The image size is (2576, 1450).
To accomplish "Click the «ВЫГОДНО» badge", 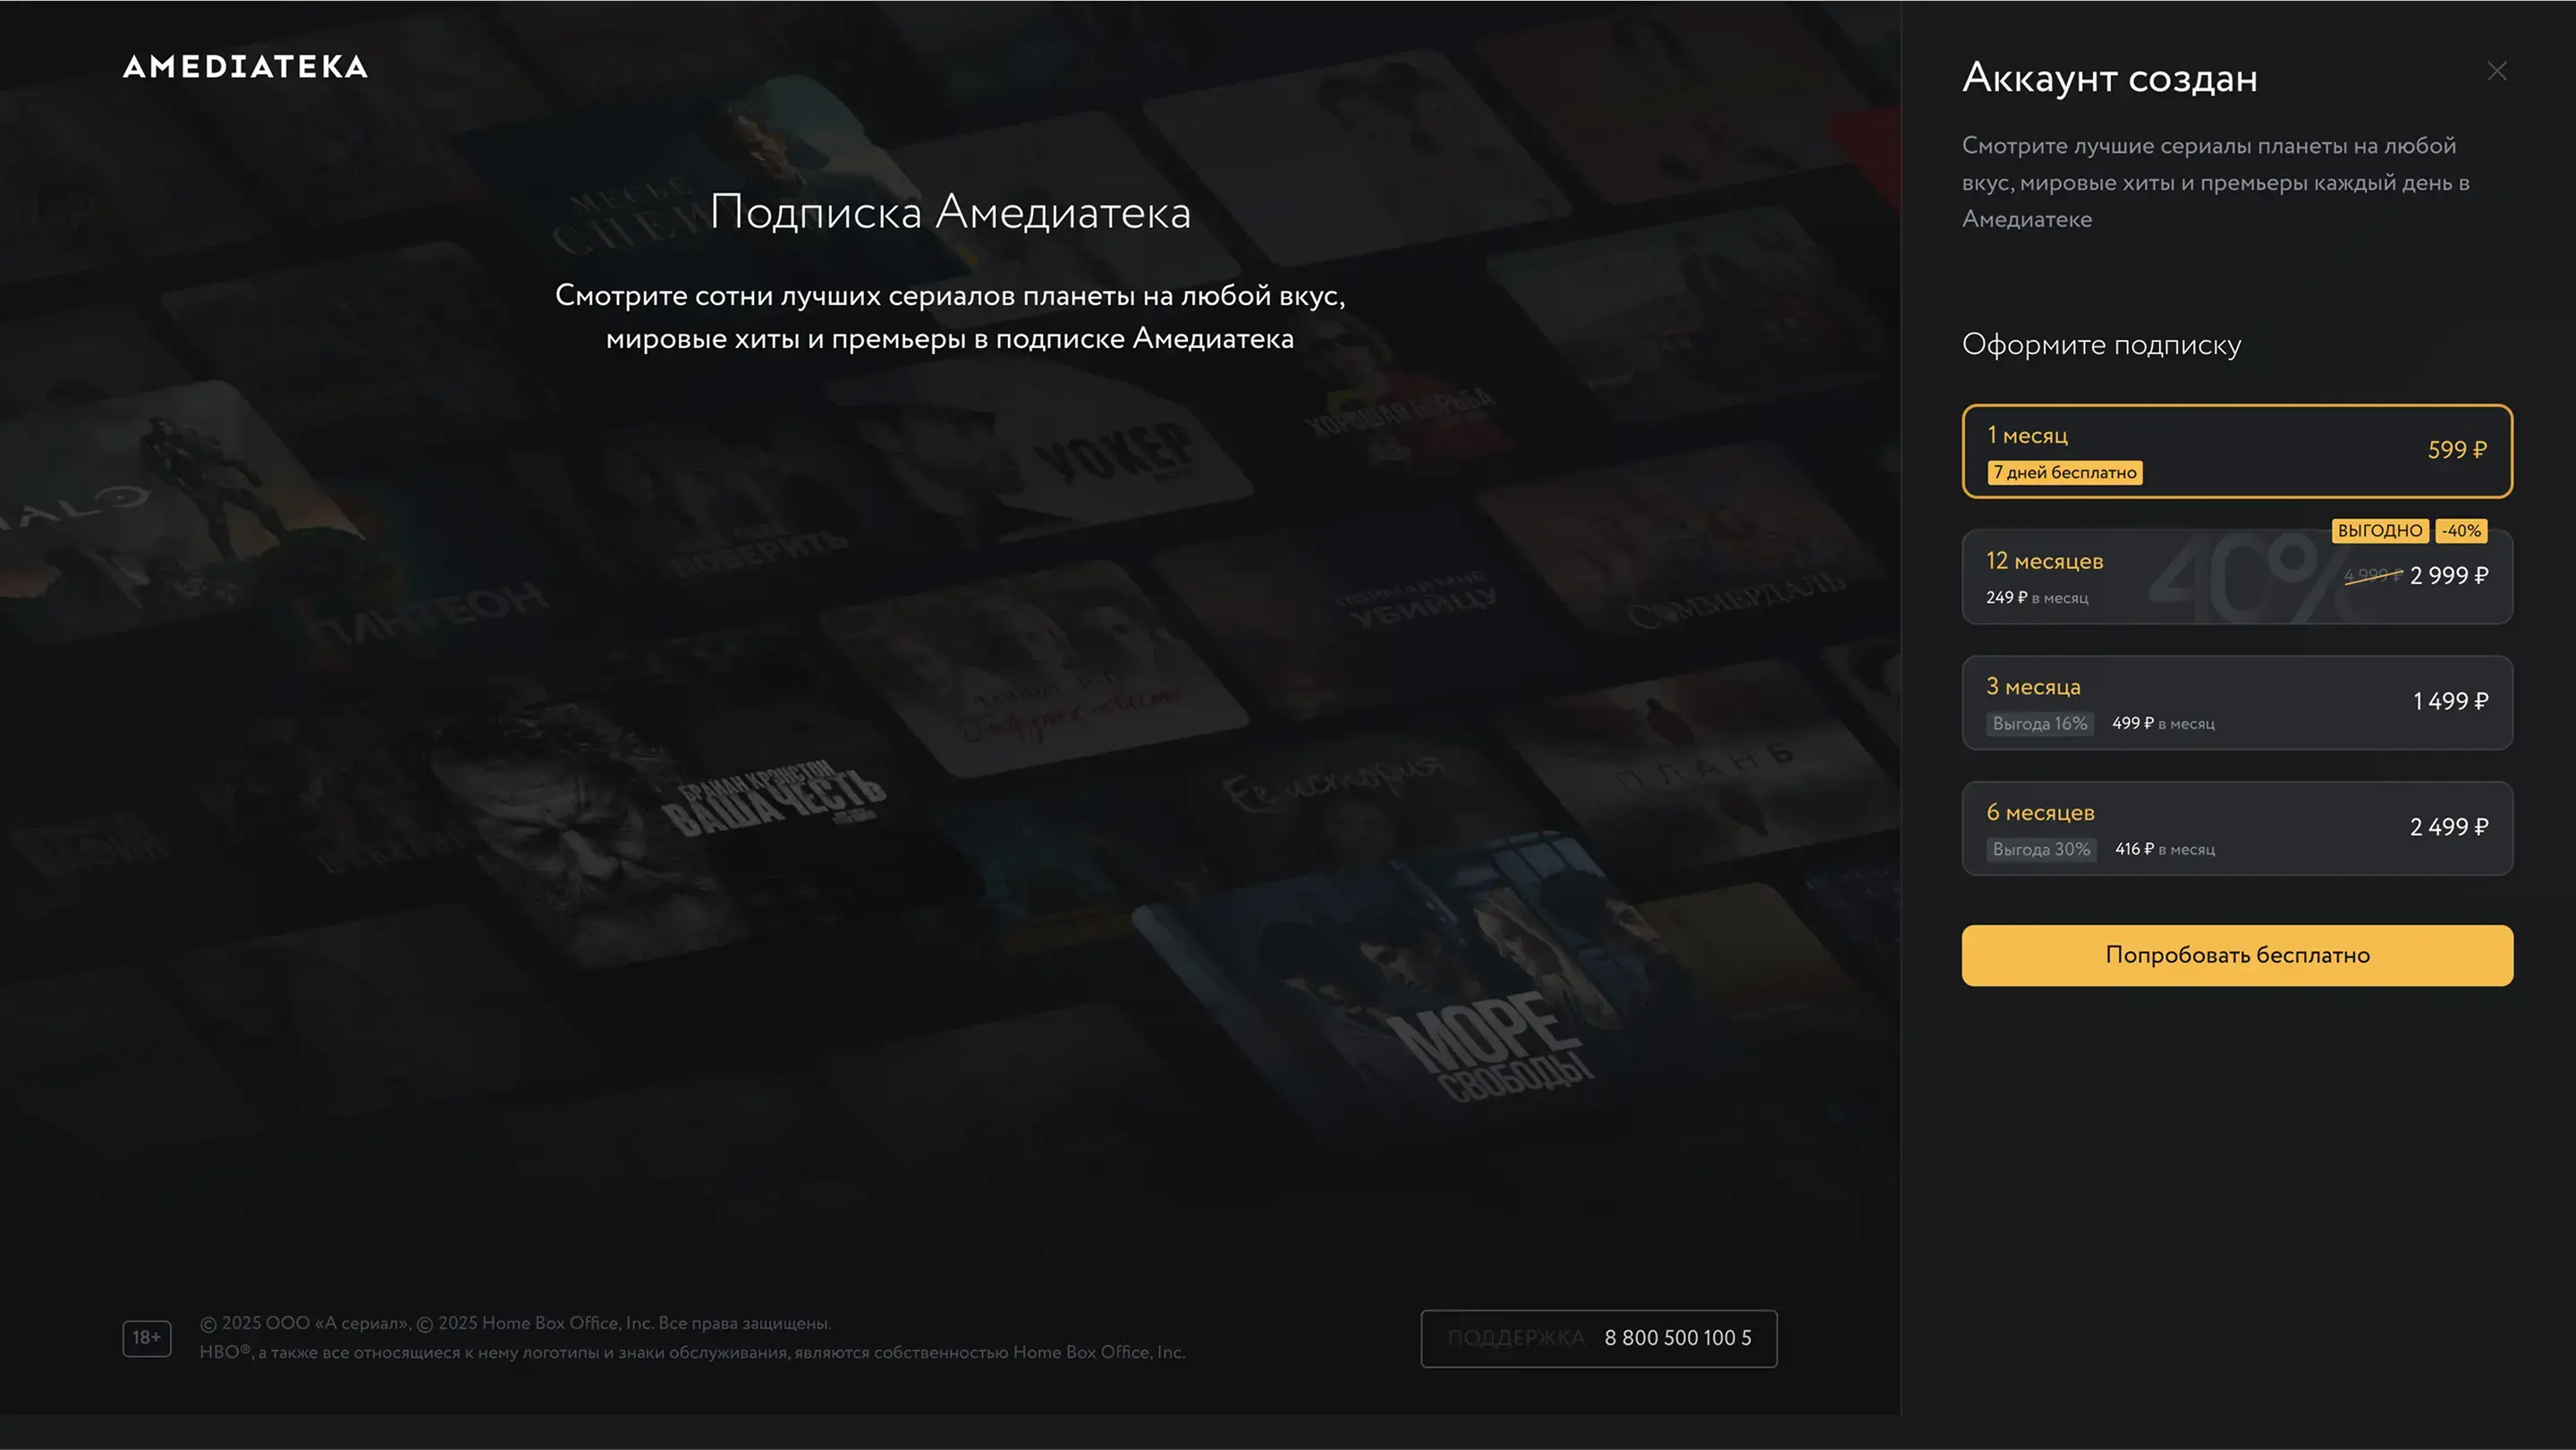I will click(2380, 531).
